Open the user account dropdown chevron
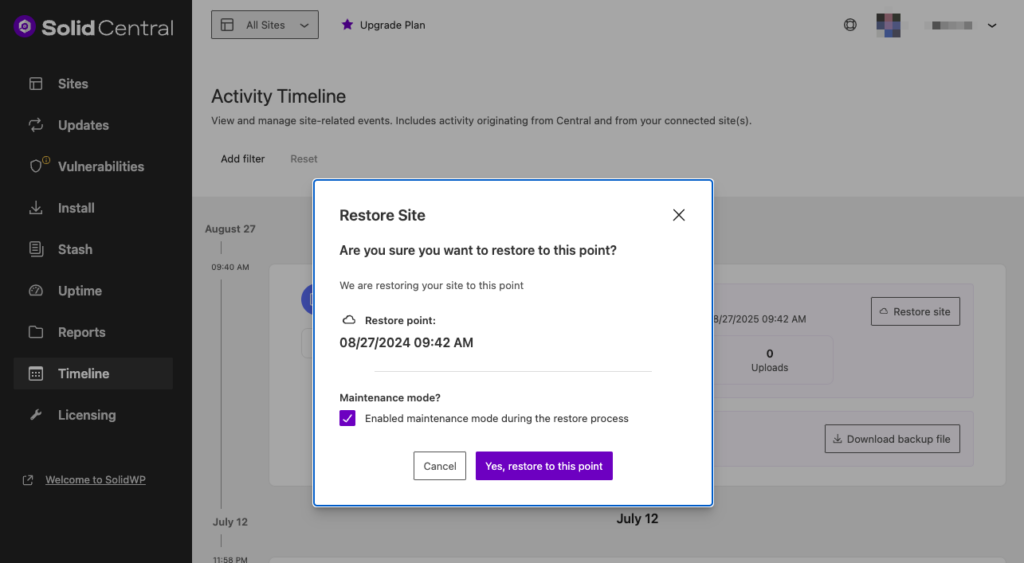Viewport: 1024px width, 563px height. point(992,26)
